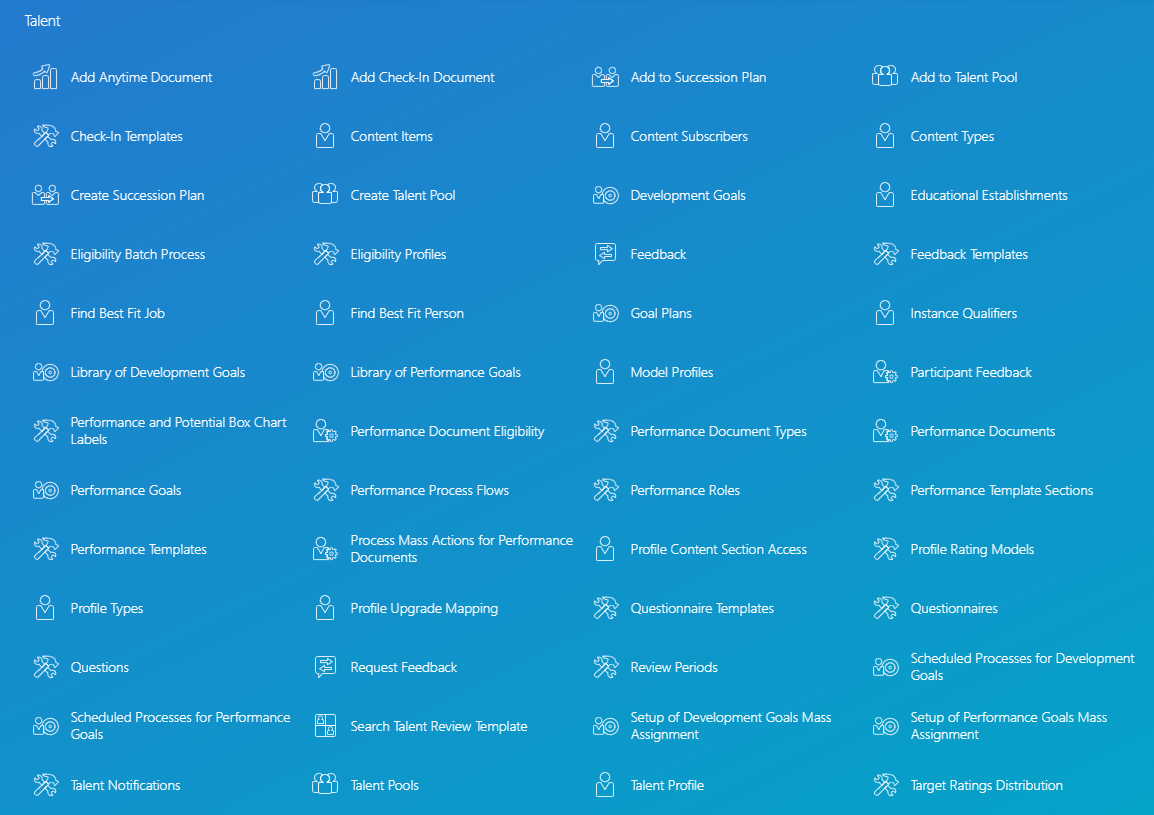
Task: Select the Add to Succession Plan icon
Action: [x=605, y=77]
